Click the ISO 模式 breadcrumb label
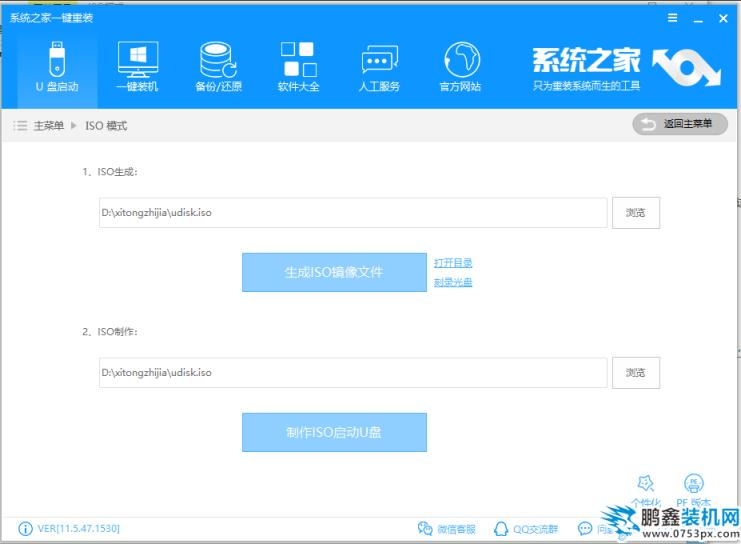The image size is (741, 544). click(106, 126)
